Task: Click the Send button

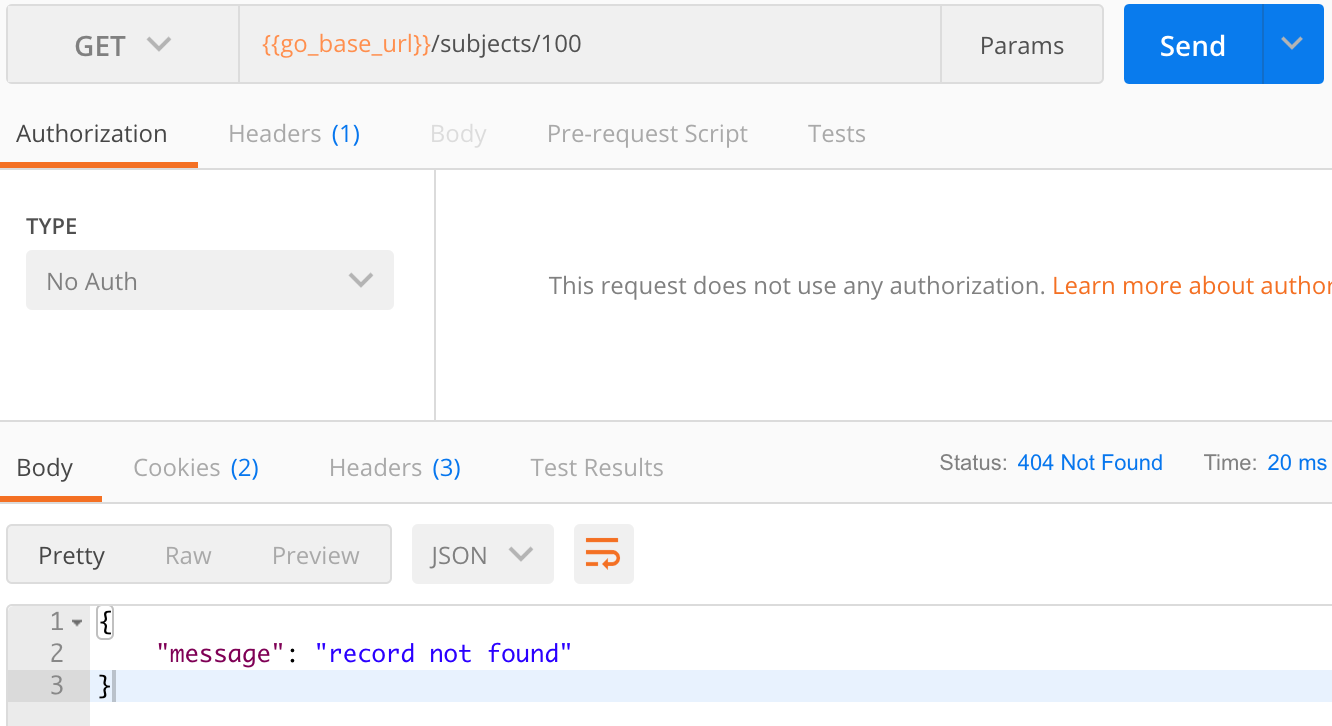Action: (x=1192, y=46)
